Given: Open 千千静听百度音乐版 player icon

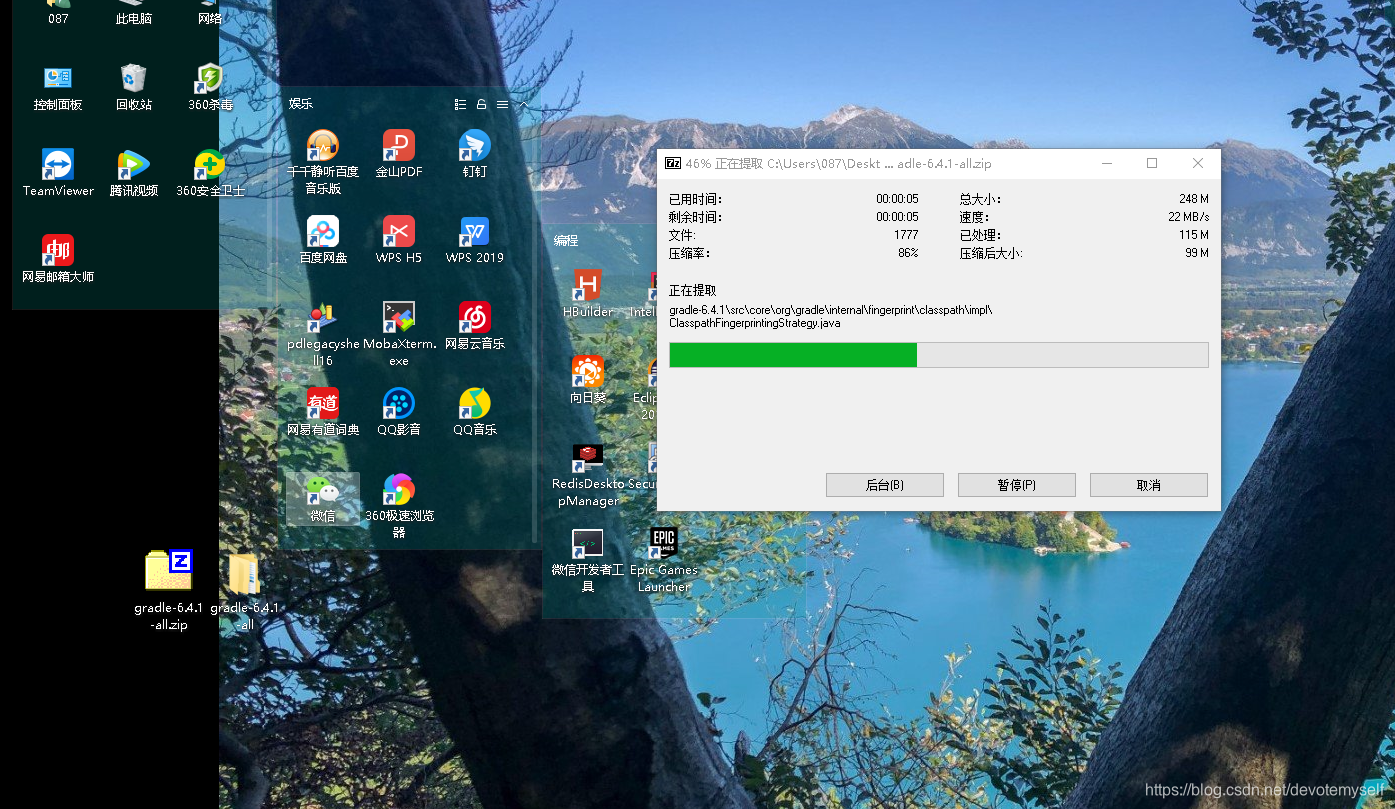Looking at the screenshot, I should point(323,162).
